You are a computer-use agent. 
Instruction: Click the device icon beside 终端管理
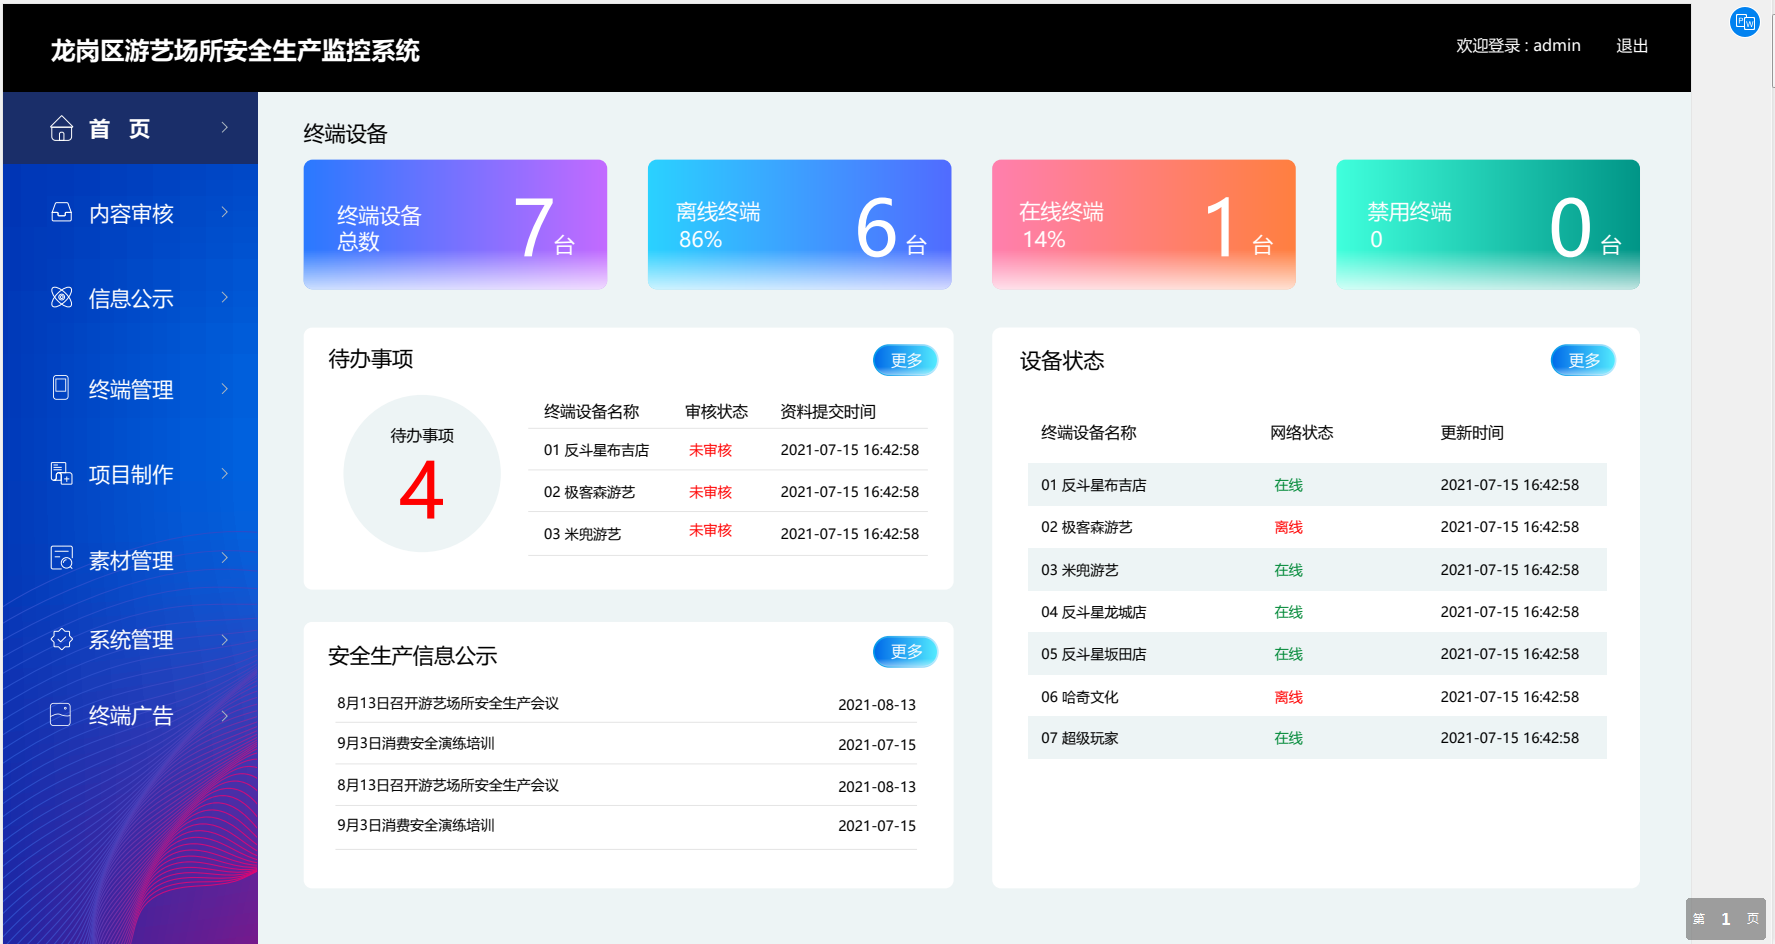(61, 388)
